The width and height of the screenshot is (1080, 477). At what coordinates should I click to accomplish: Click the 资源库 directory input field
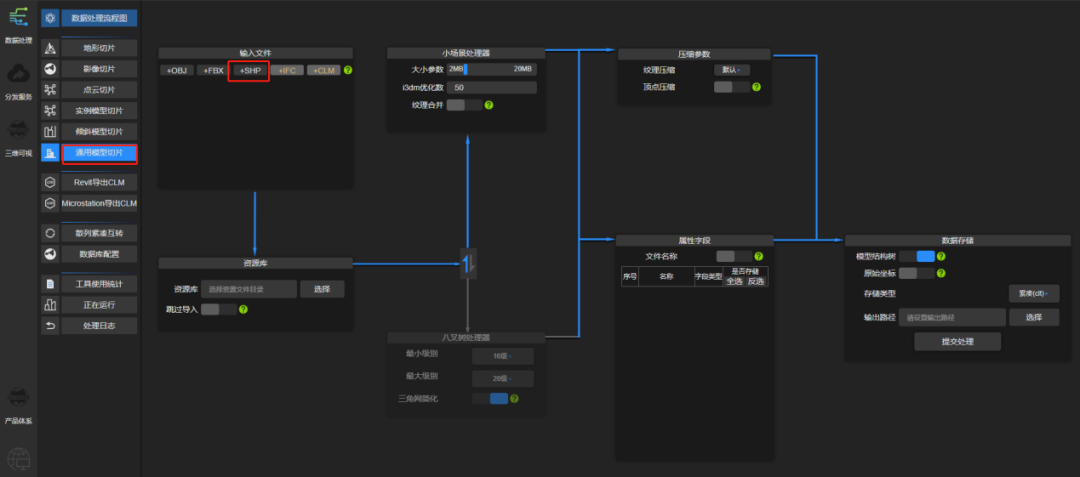[x=249, y=289]
